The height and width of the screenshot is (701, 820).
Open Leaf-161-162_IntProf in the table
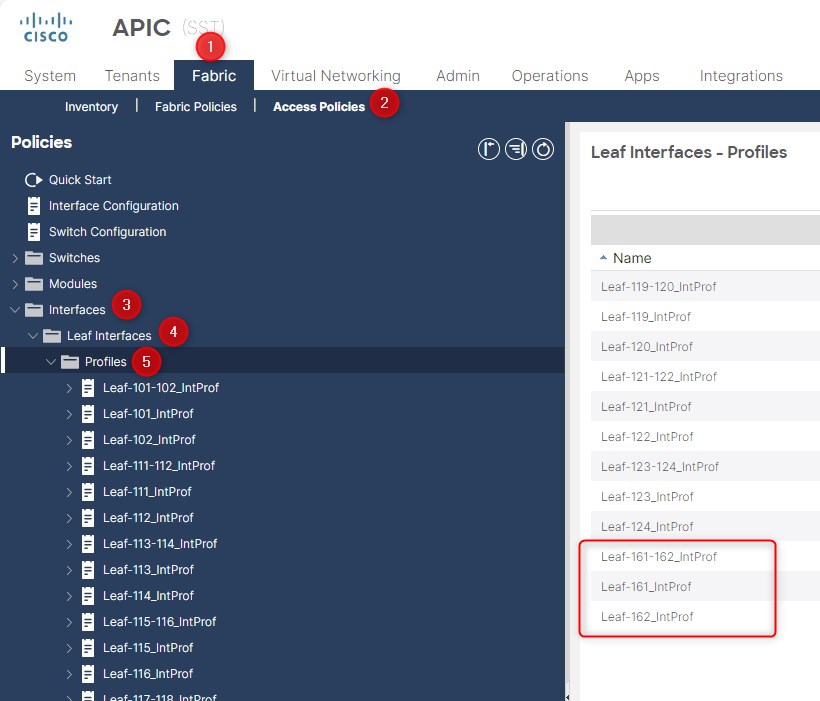(x=658, y=557)
